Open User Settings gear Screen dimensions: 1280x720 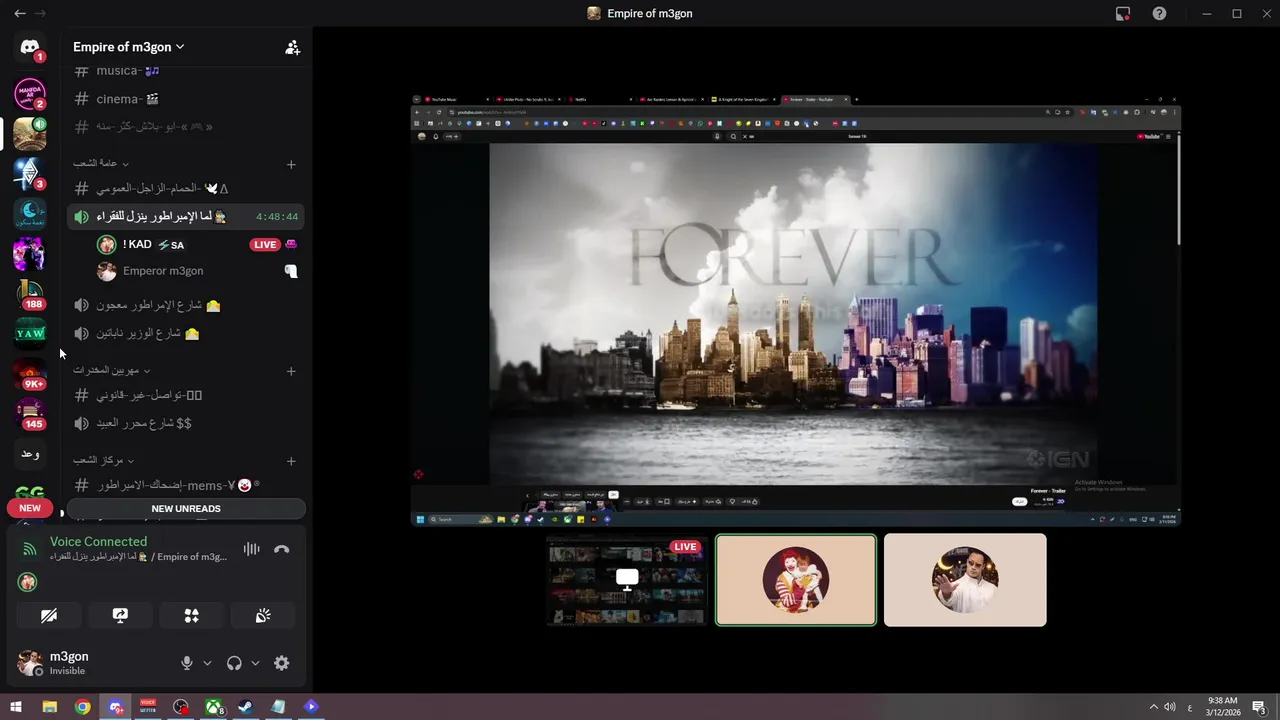[282, 663]
